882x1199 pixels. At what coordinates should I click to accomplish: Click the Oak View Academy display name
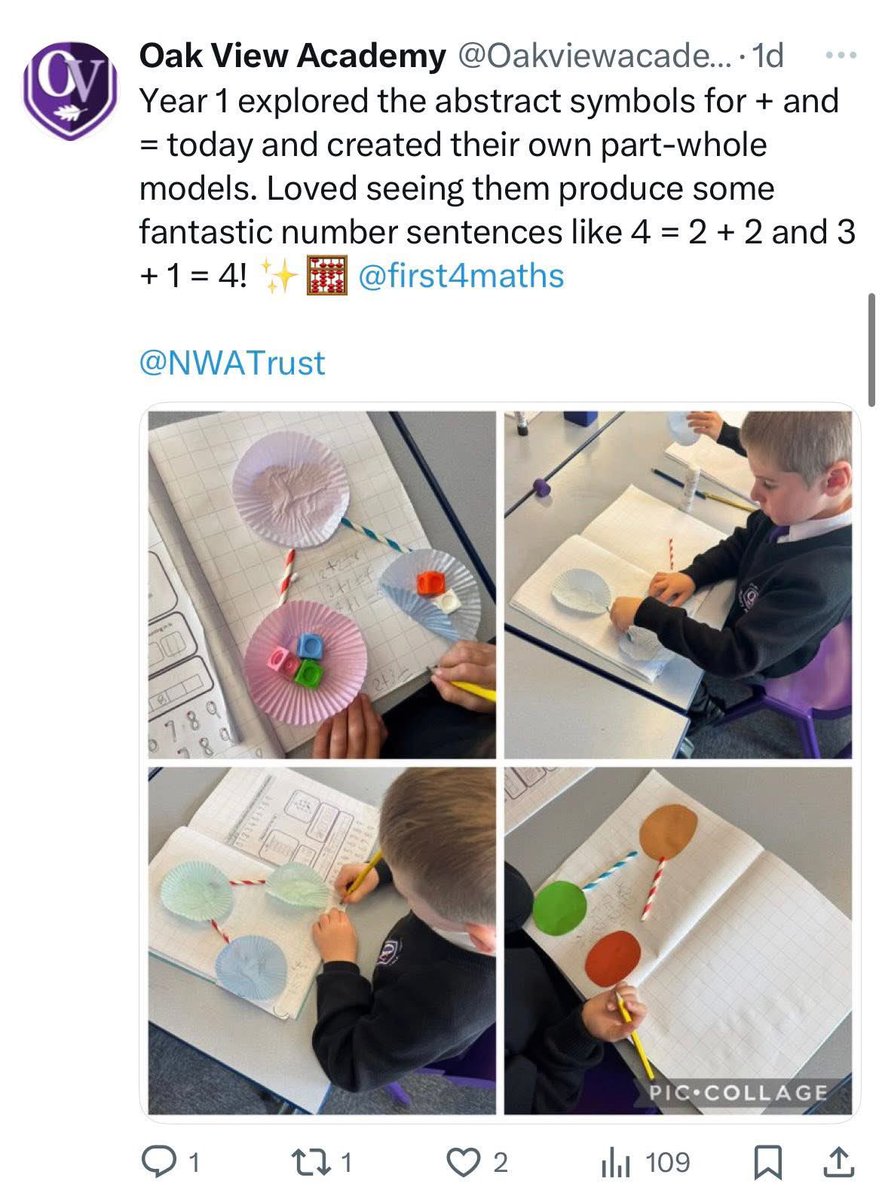coord(292,56)
